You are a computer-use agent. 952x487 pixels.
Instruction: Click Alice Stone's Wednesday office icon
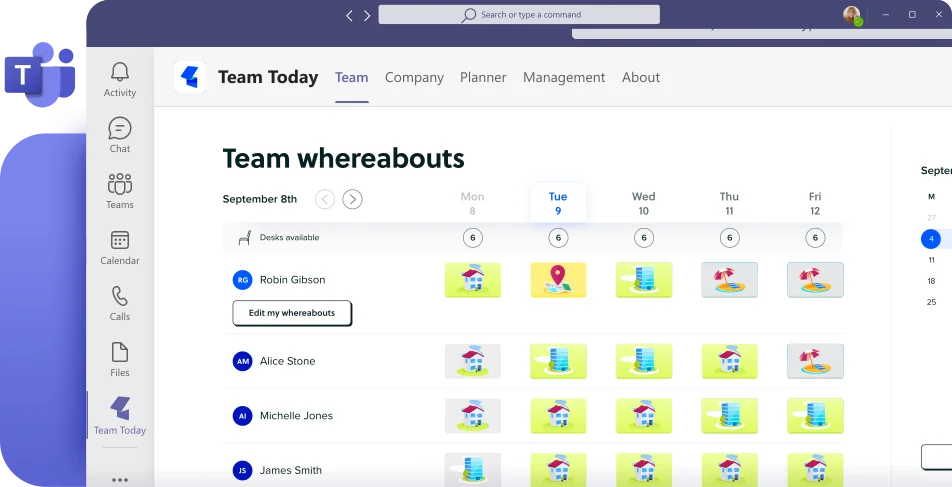click(644, 361)
